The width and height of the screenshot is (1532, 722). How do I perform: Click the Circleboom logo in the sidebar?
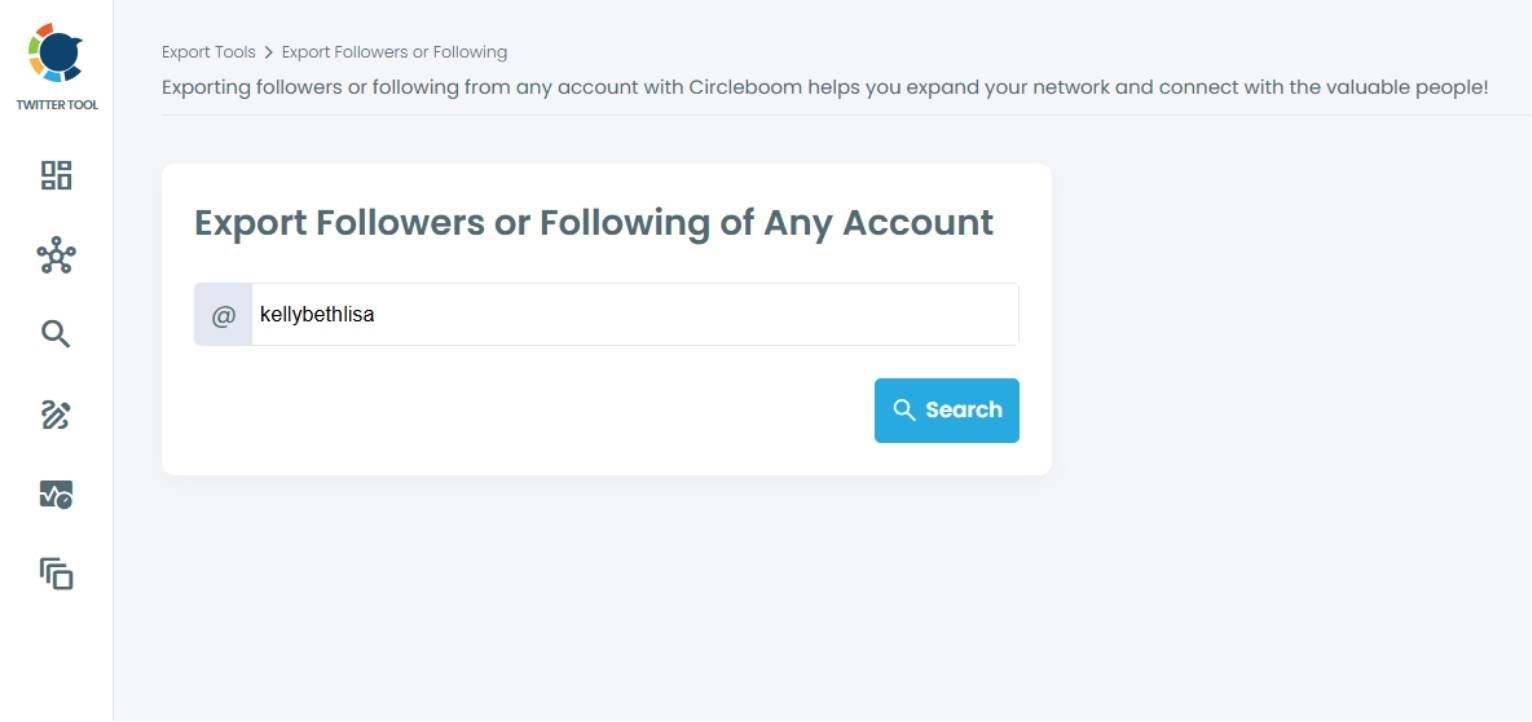tap(56, 55)
